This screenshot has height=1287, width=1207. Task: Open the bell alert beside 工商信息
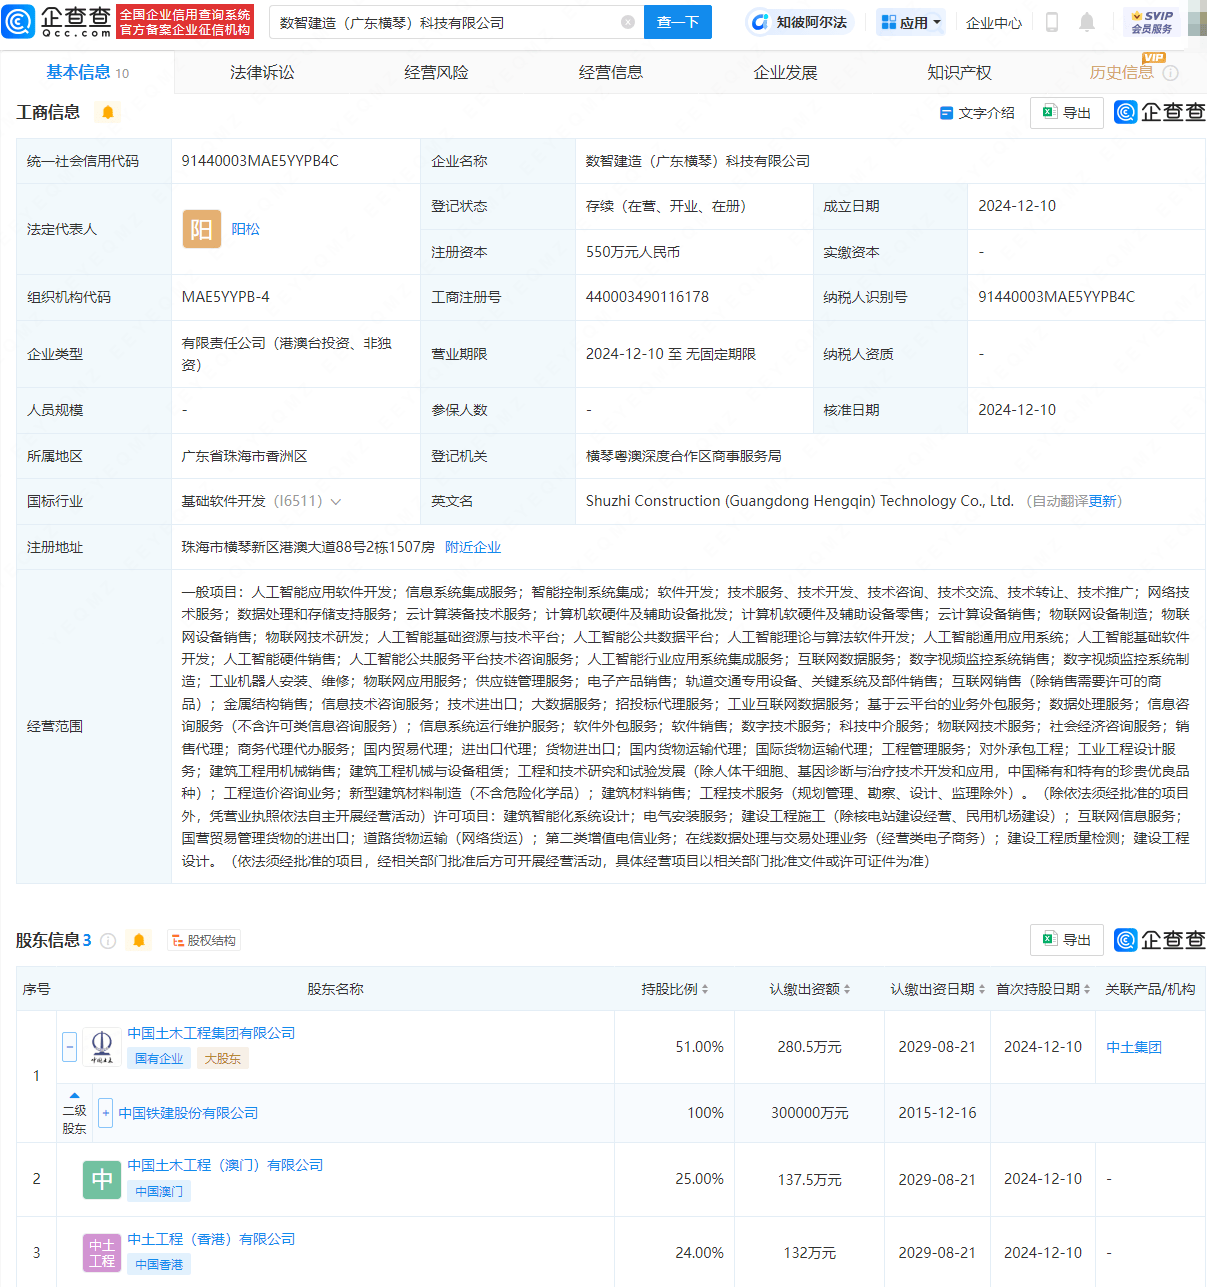[108, 112]
